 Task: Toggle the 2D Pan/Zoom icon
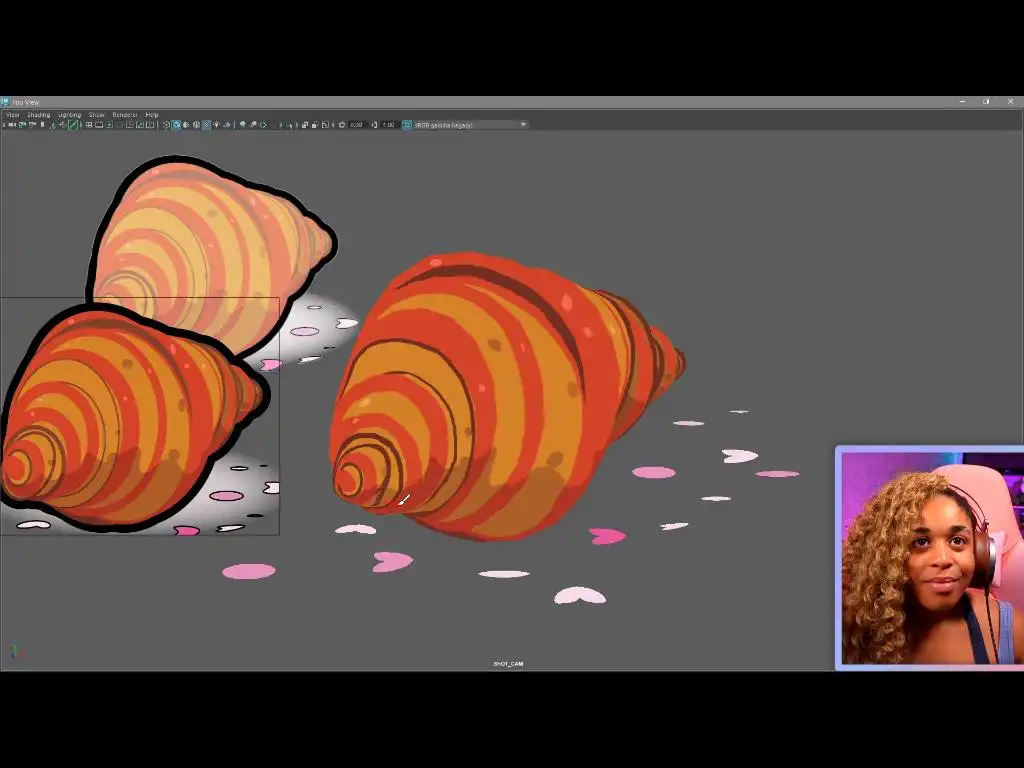tap(63, 124)
